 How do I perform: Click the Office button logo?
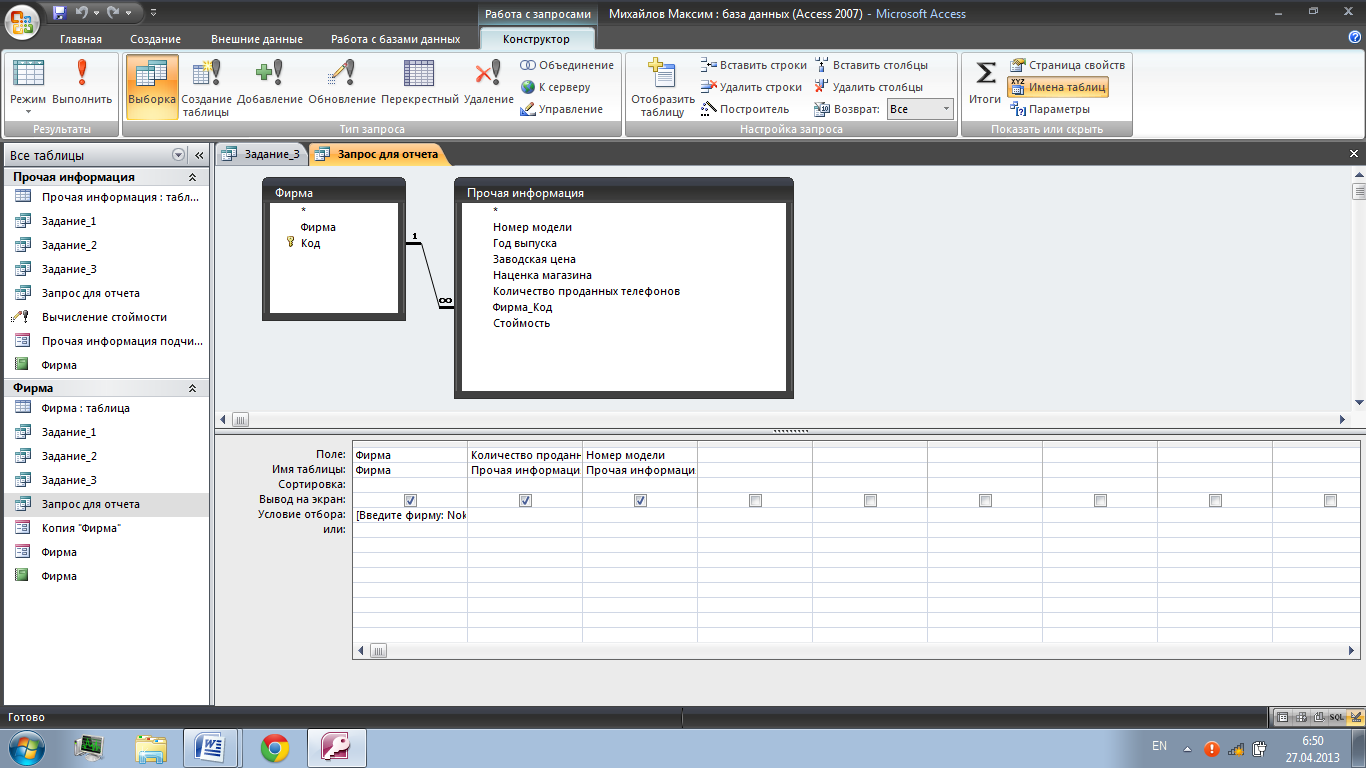(24, 19)
